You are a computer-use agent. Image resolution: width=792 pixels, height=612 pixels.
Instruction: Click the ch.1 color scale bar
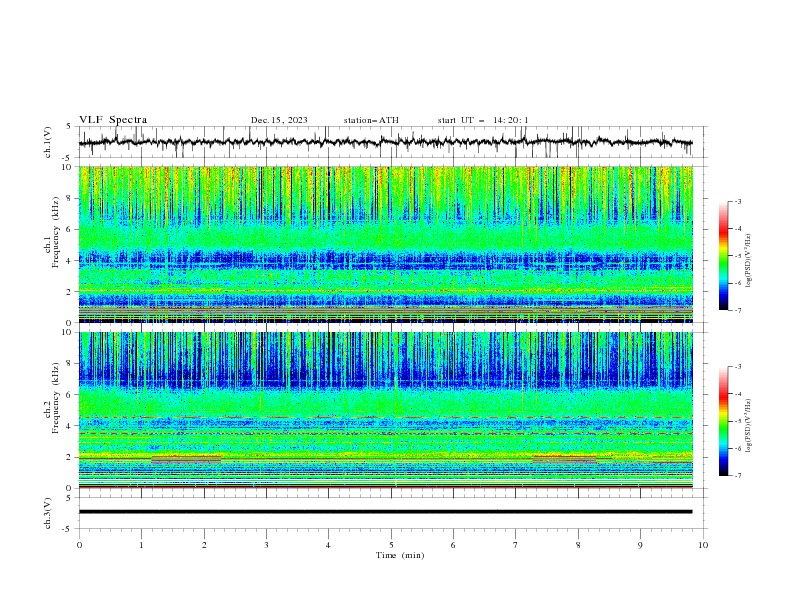coord(724,256)
